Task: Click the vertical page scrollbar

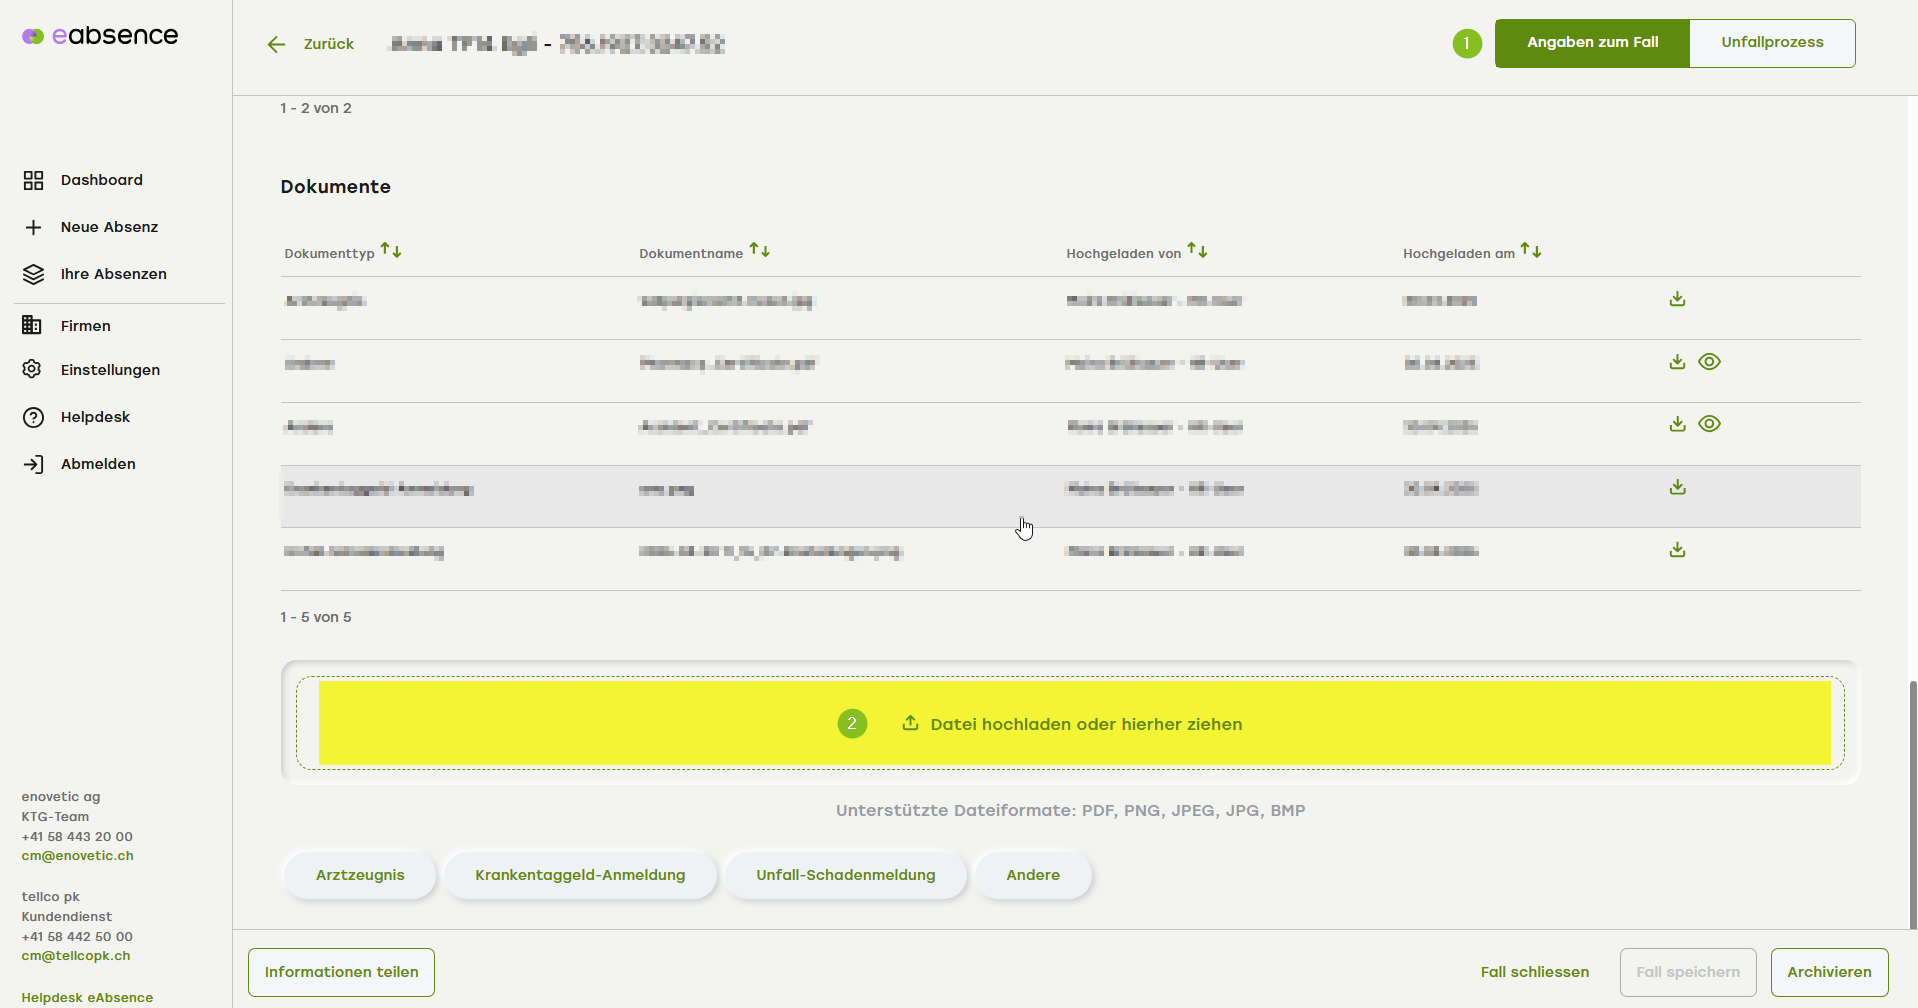Action: (x=1913, y=800)
